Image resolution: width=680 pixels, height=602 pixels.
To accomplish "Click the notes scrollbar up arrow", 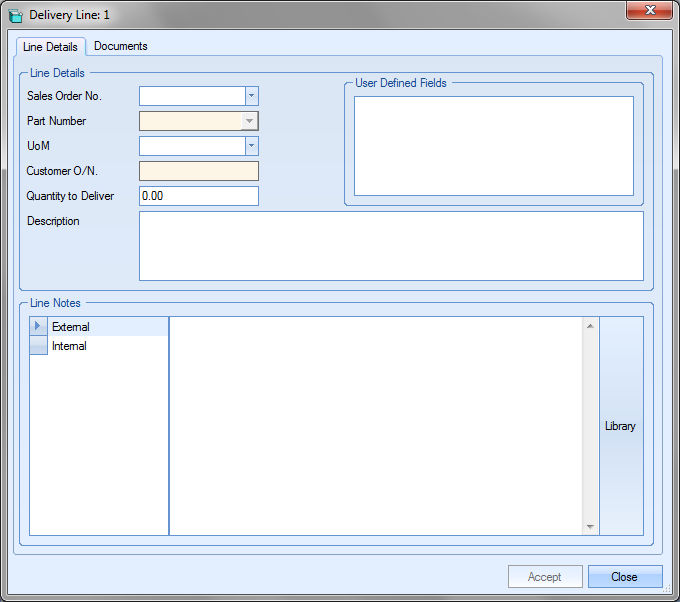I will (x=590, y=326).
